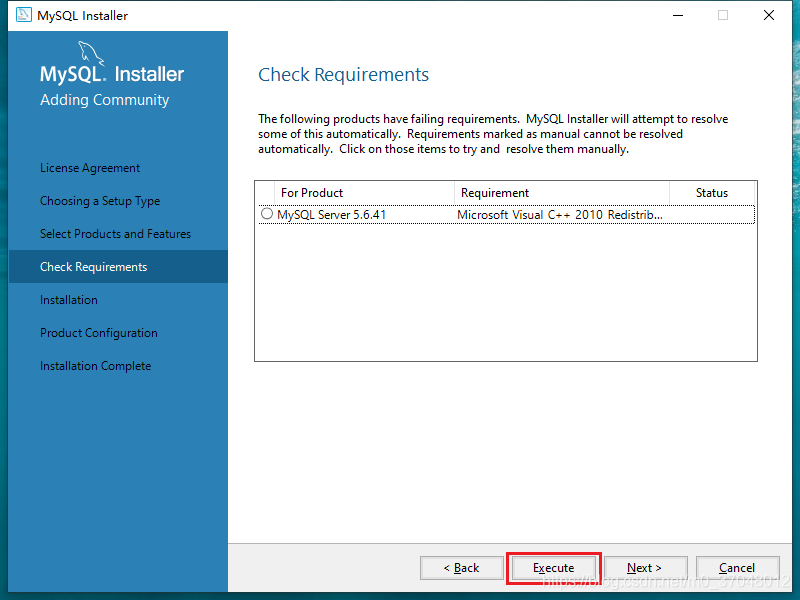
Task: Select the Microsoft Visual C++ 2010 Redistrib requirement
Action: pyautogui.click(x=560, y=215)
